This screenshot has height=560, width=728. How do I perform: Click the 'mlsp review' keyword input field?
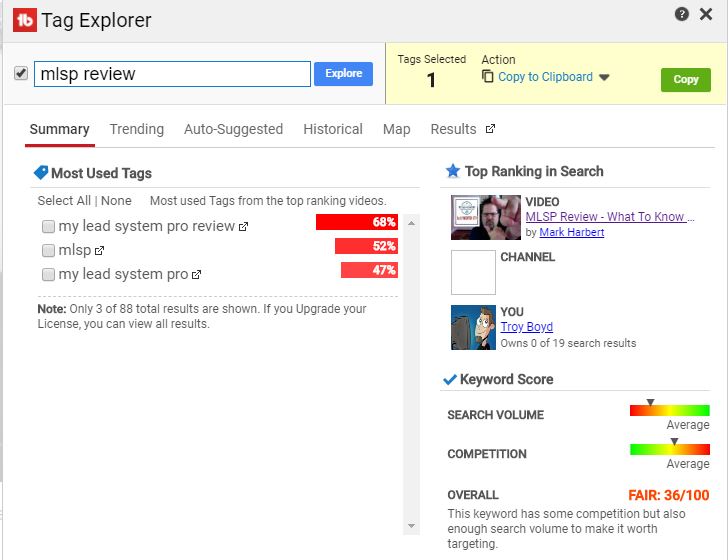click(172, 74)
